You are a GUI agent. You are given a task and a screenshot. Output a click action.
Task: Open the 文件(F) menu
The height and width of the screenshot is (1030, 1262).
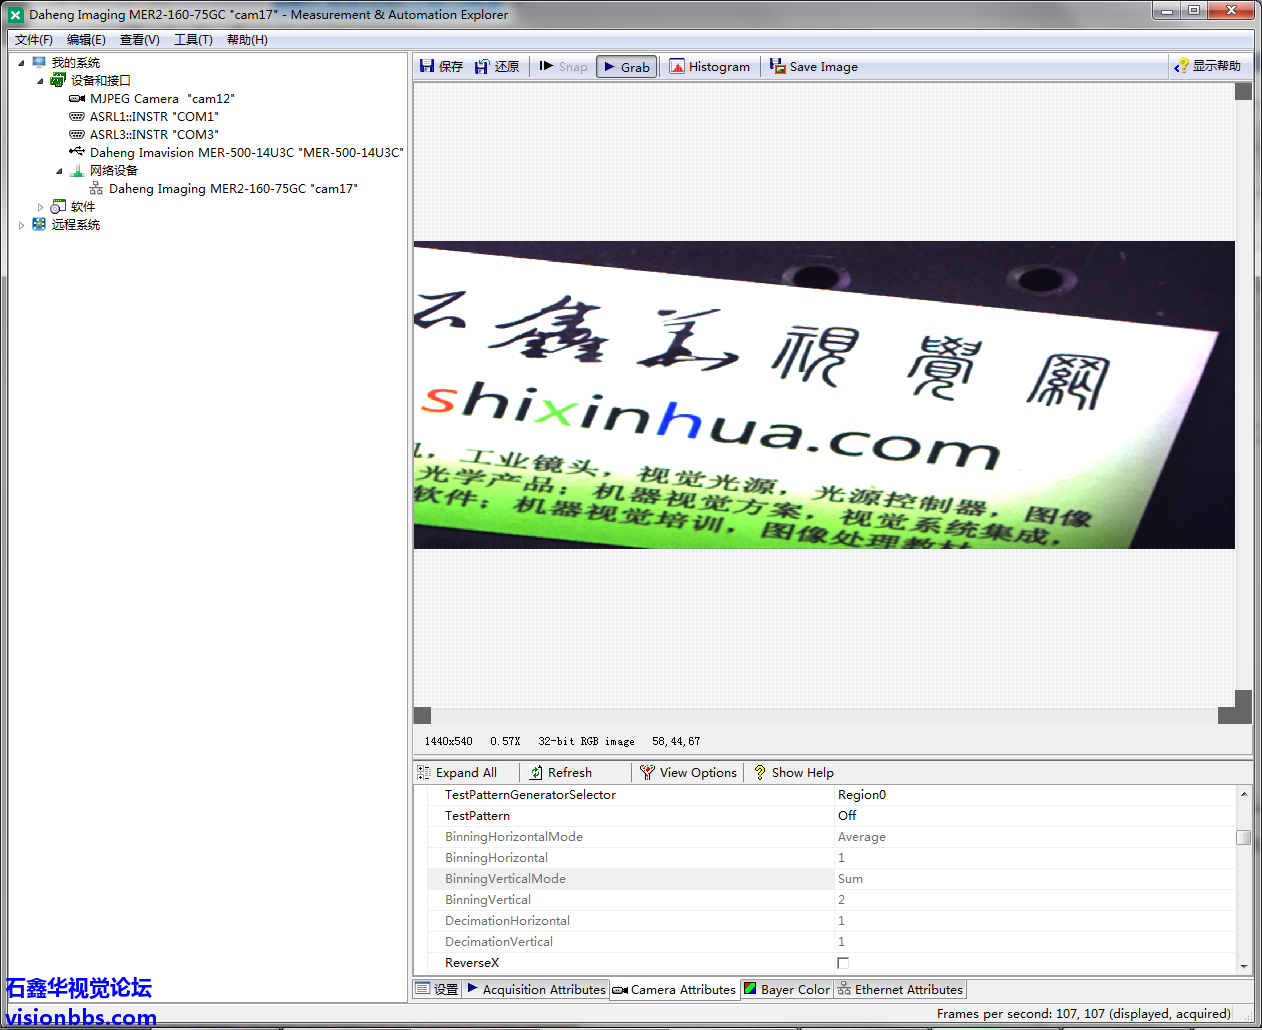click(34, 40)
